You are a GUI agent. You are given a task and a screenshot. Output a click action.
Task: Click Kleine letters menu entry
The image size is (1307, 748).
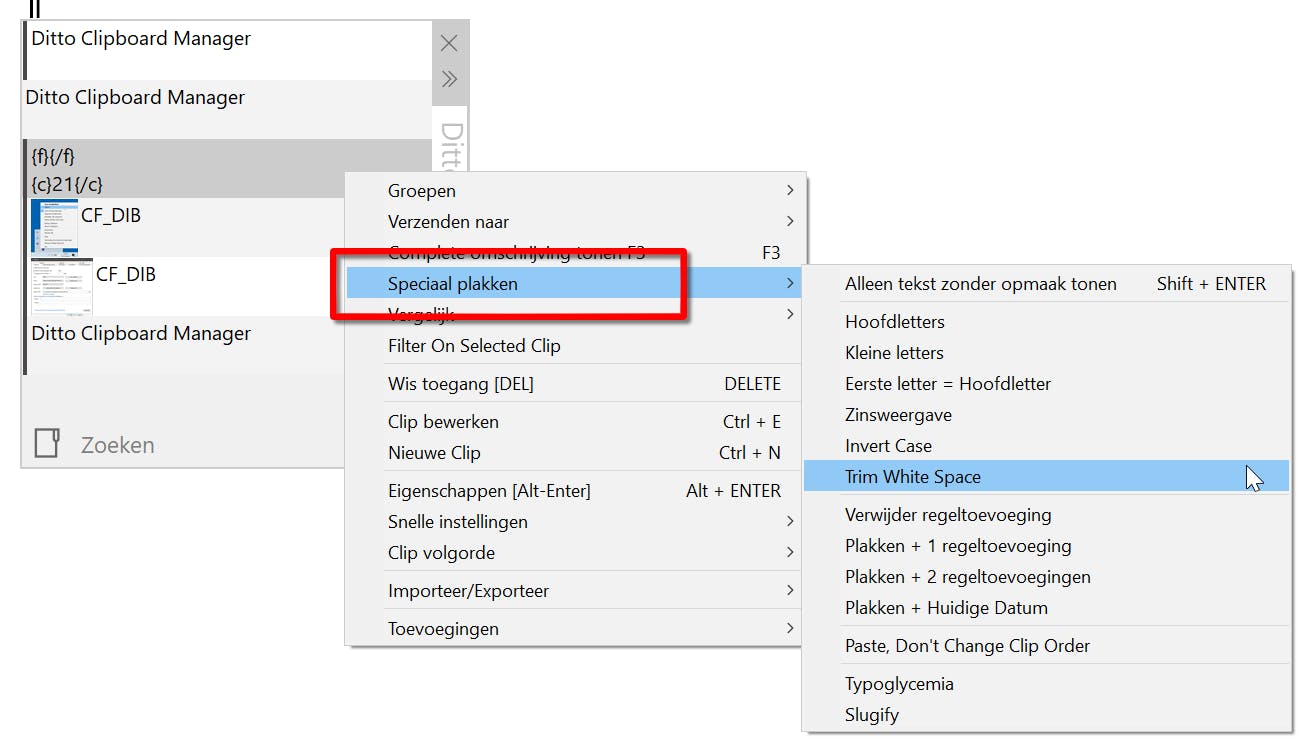point(894,353)
